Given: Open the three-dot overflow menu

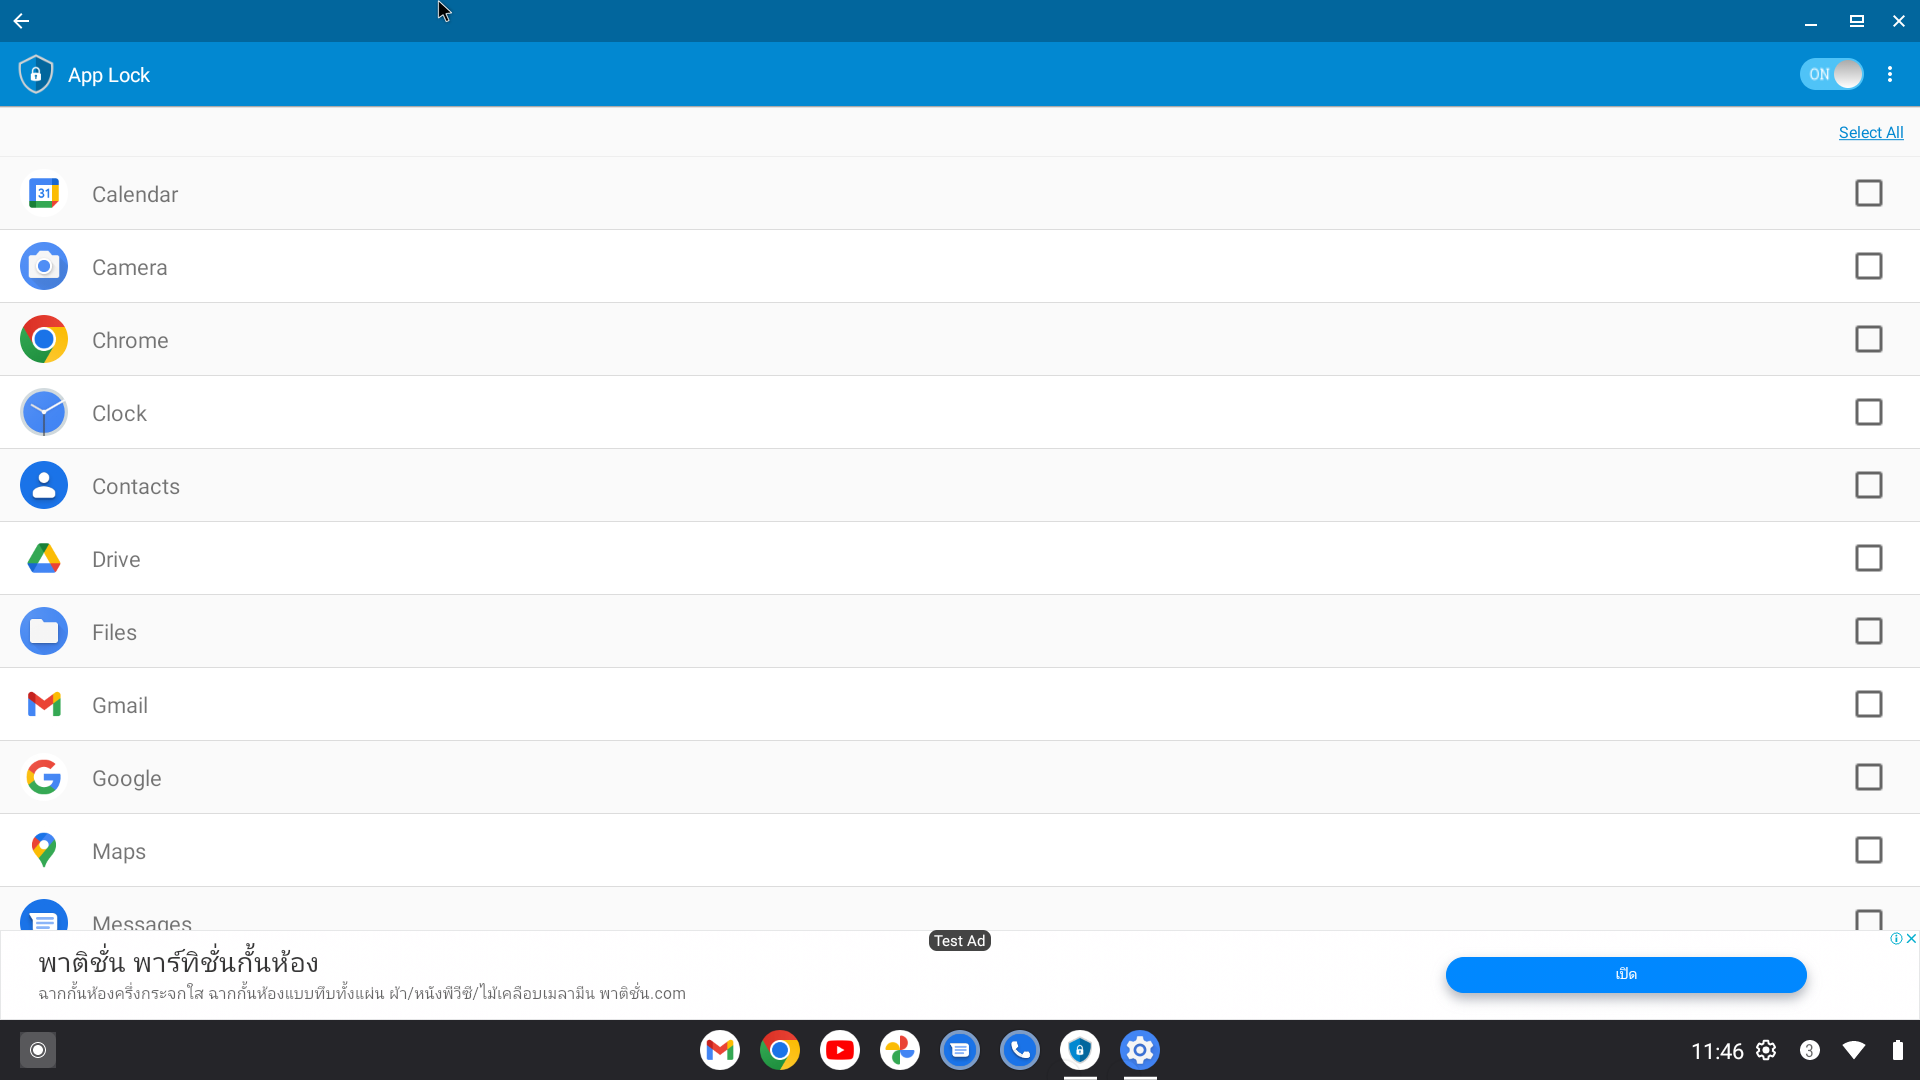Looking at the screenshot, I should tap(1891, 74).
